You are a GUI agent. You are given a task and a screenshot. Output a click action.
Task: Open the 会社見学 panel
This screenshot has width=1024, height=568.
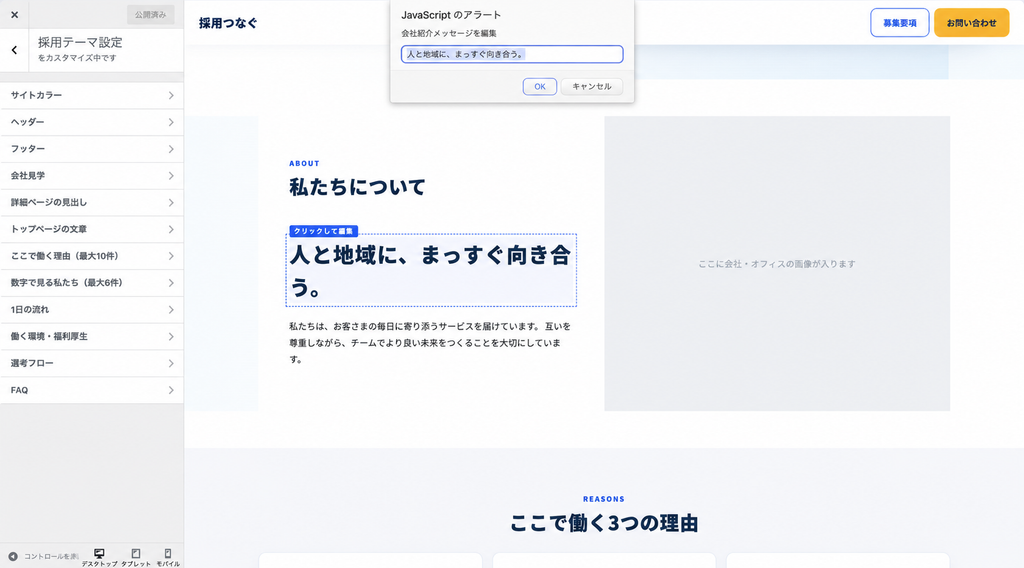click(92, 176)
